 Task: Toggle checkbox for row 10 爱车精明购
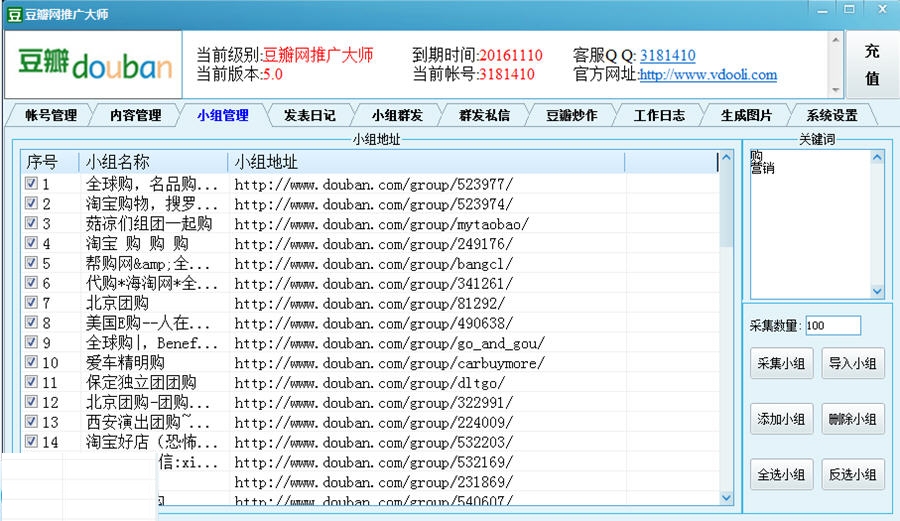tap(32, 362)
